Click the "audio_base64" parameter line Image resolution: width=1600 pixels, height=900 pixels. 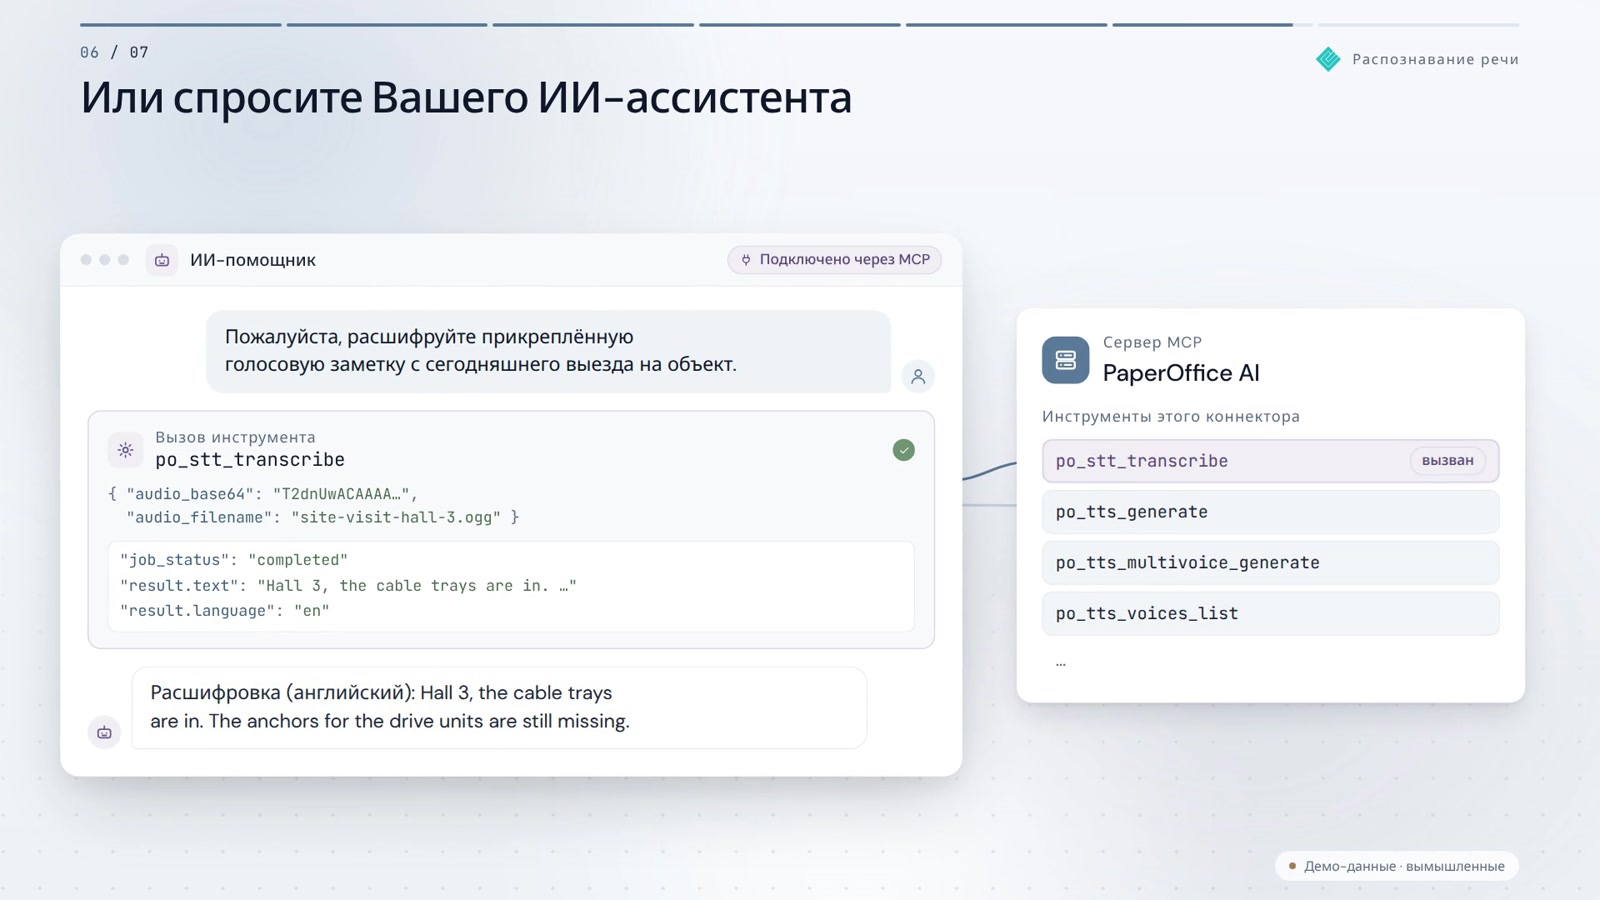(x=263, y=494)
